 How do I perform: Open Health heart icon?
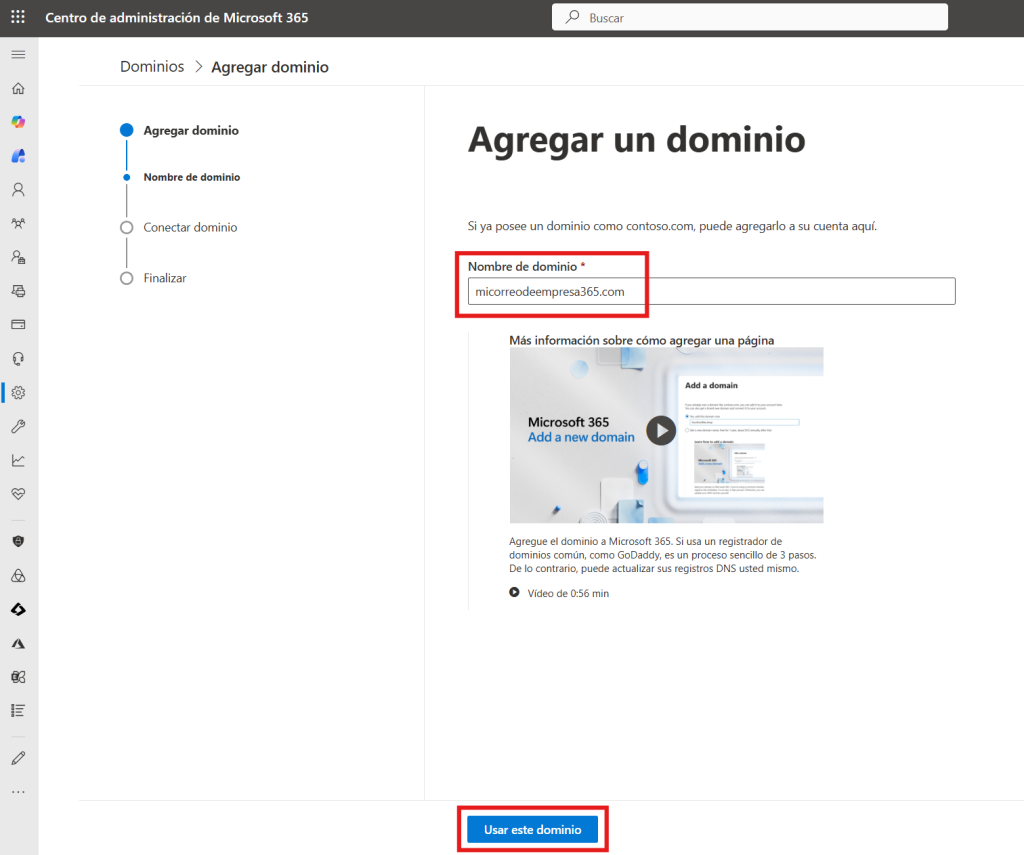point(18,494)
